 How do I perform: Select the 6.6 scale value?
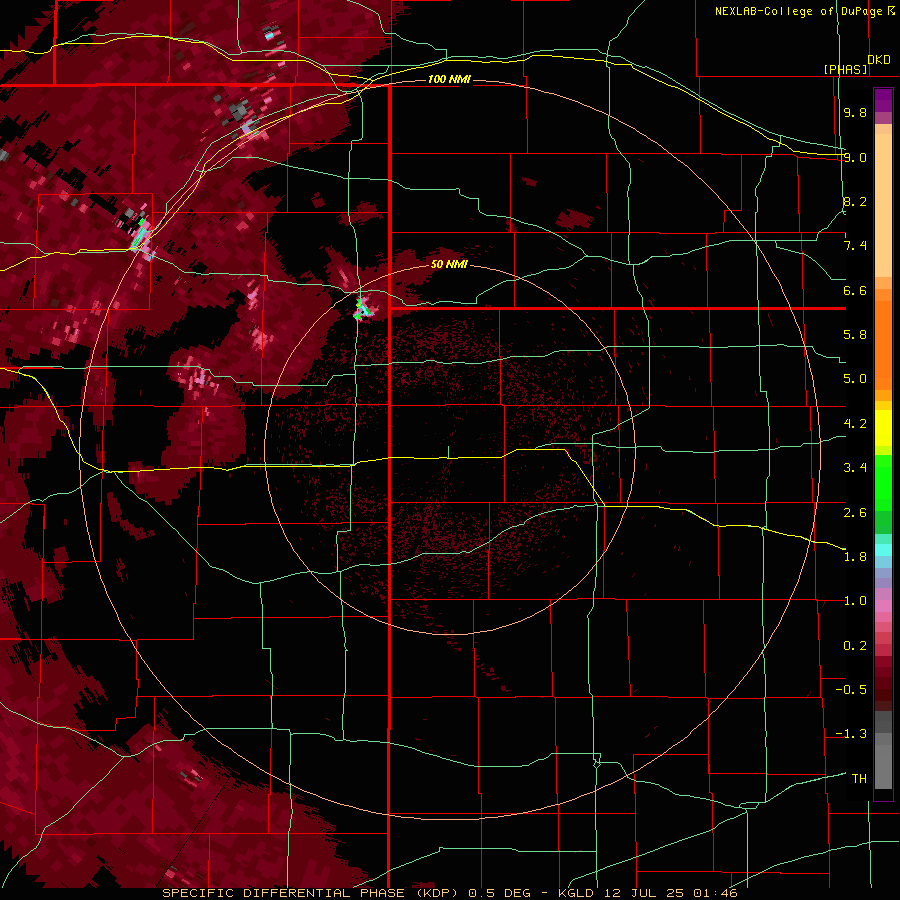pos(855,290)
